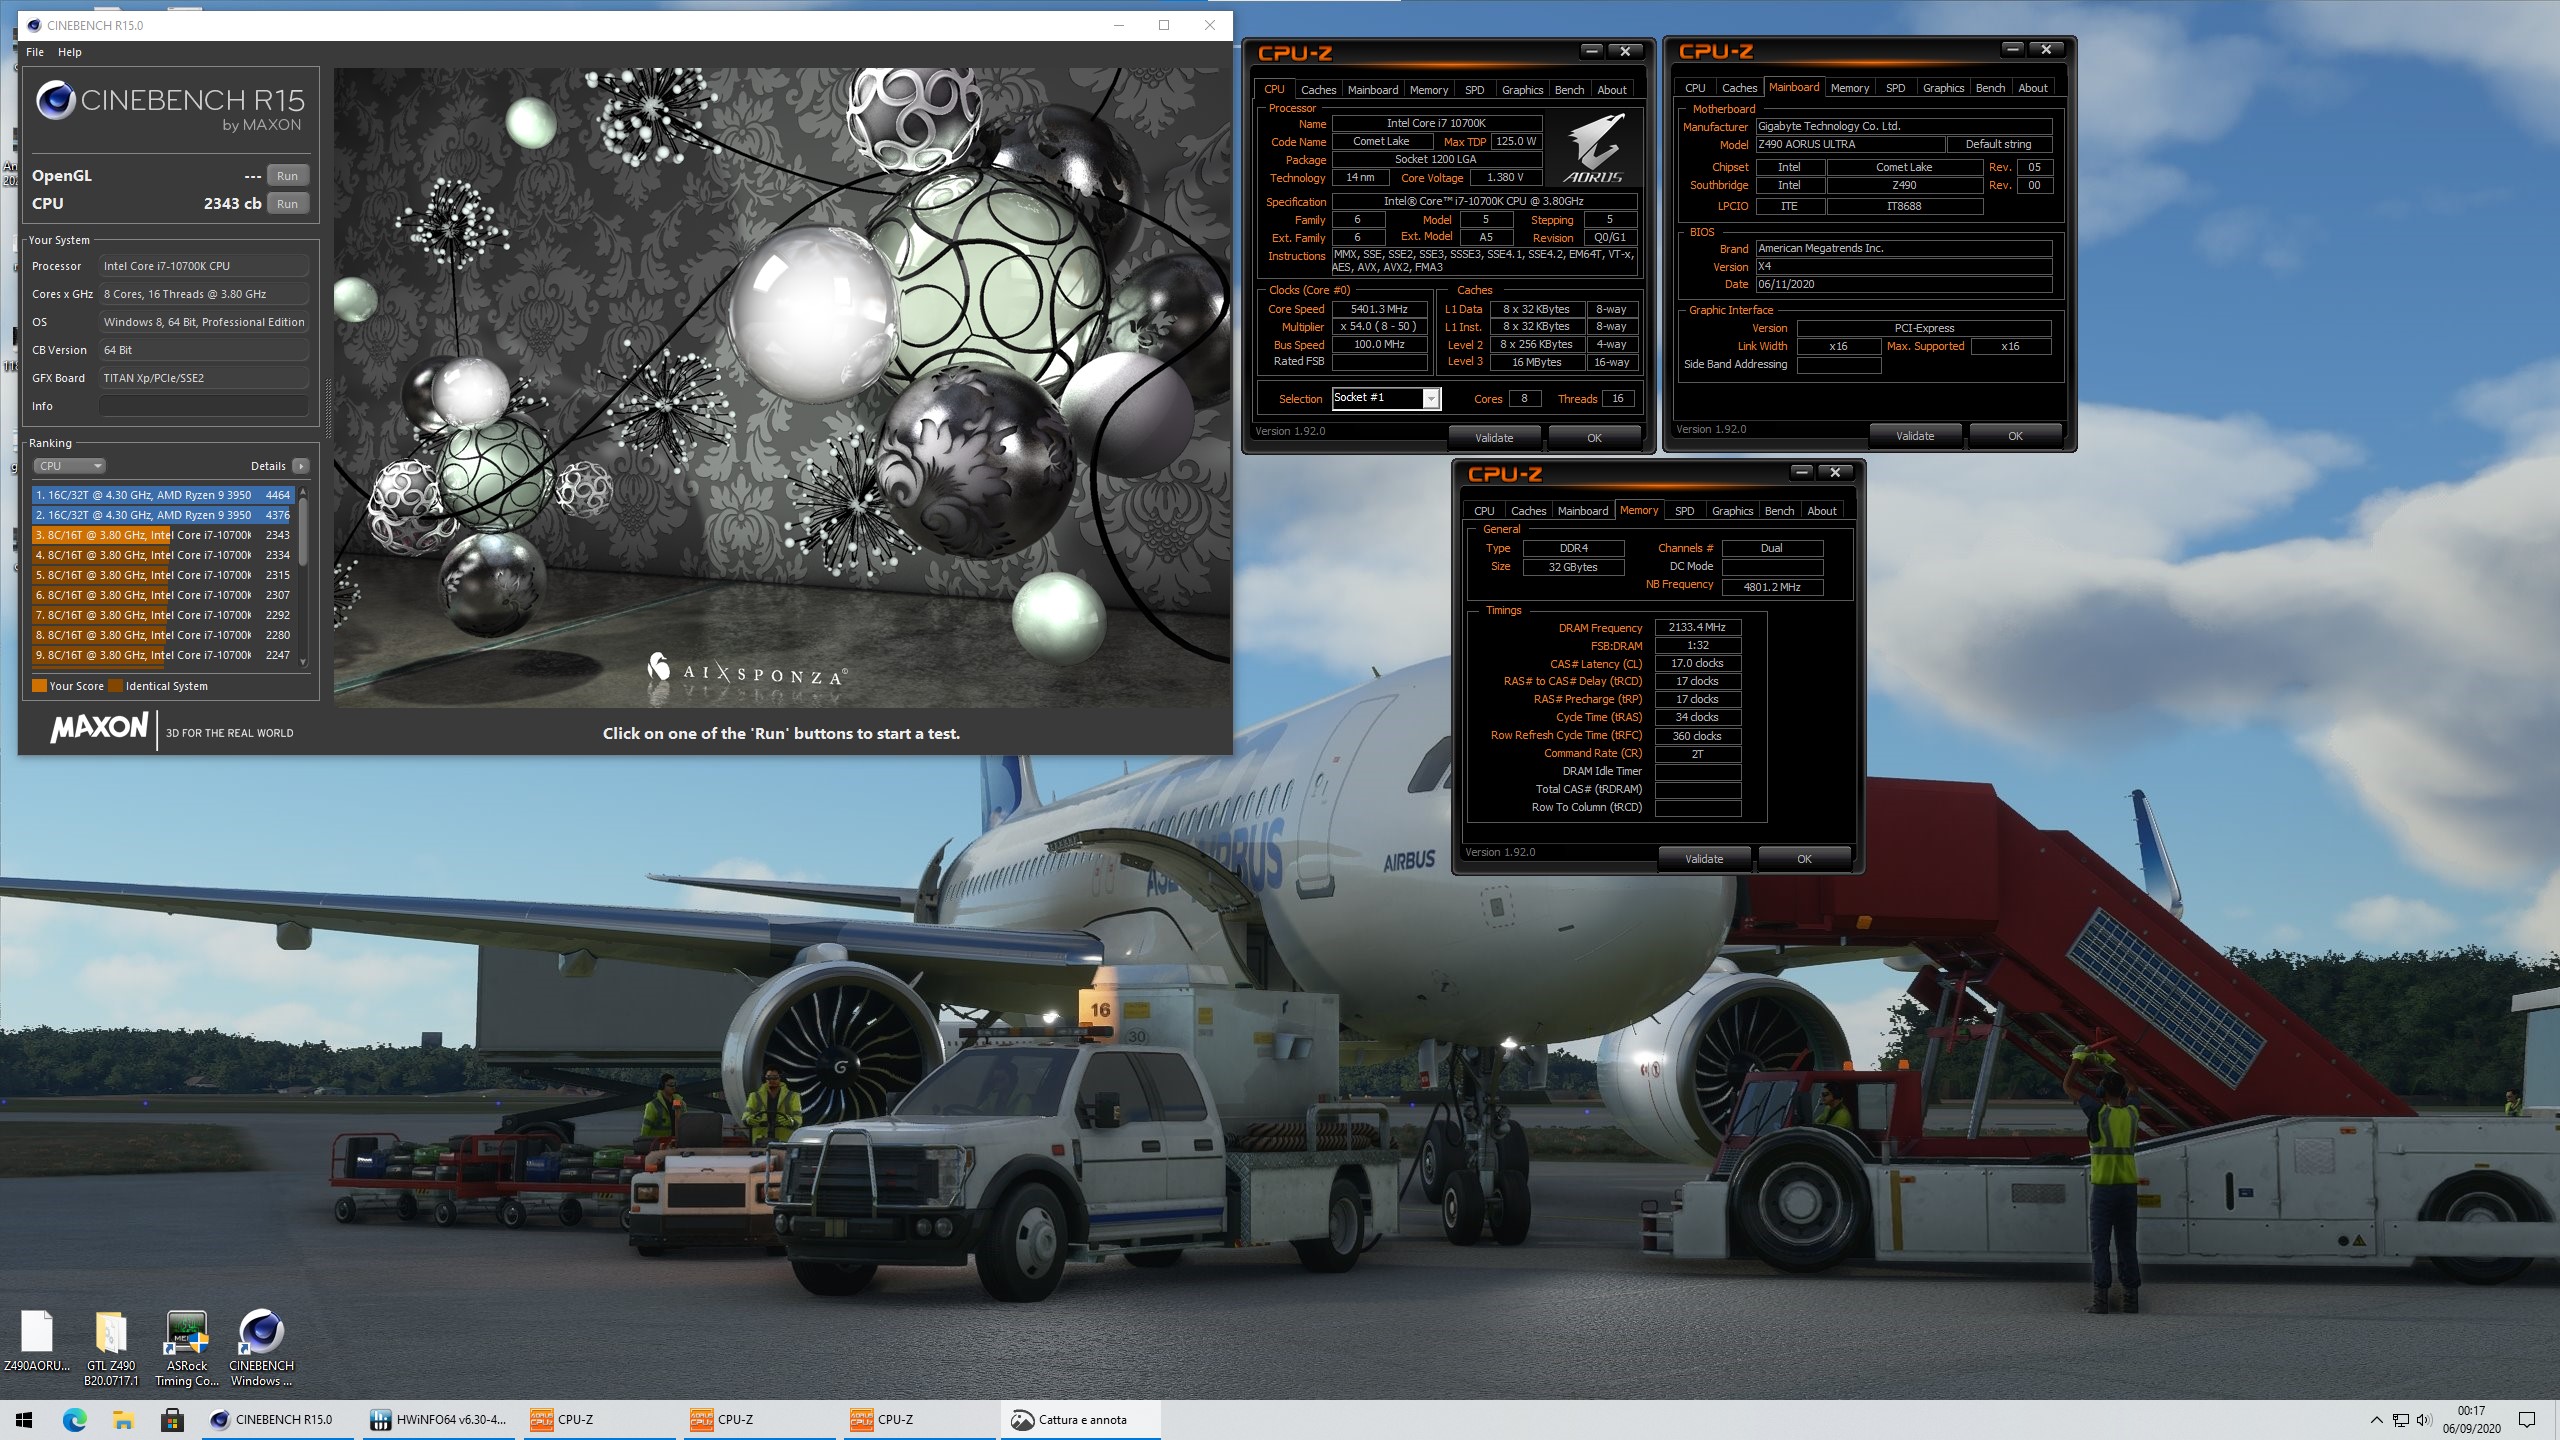Image resolution: width=2560 pixels, height=1440 pixels.
Task: Activate the second CPU-Z taskbar item
Action: pos(758,1419)
